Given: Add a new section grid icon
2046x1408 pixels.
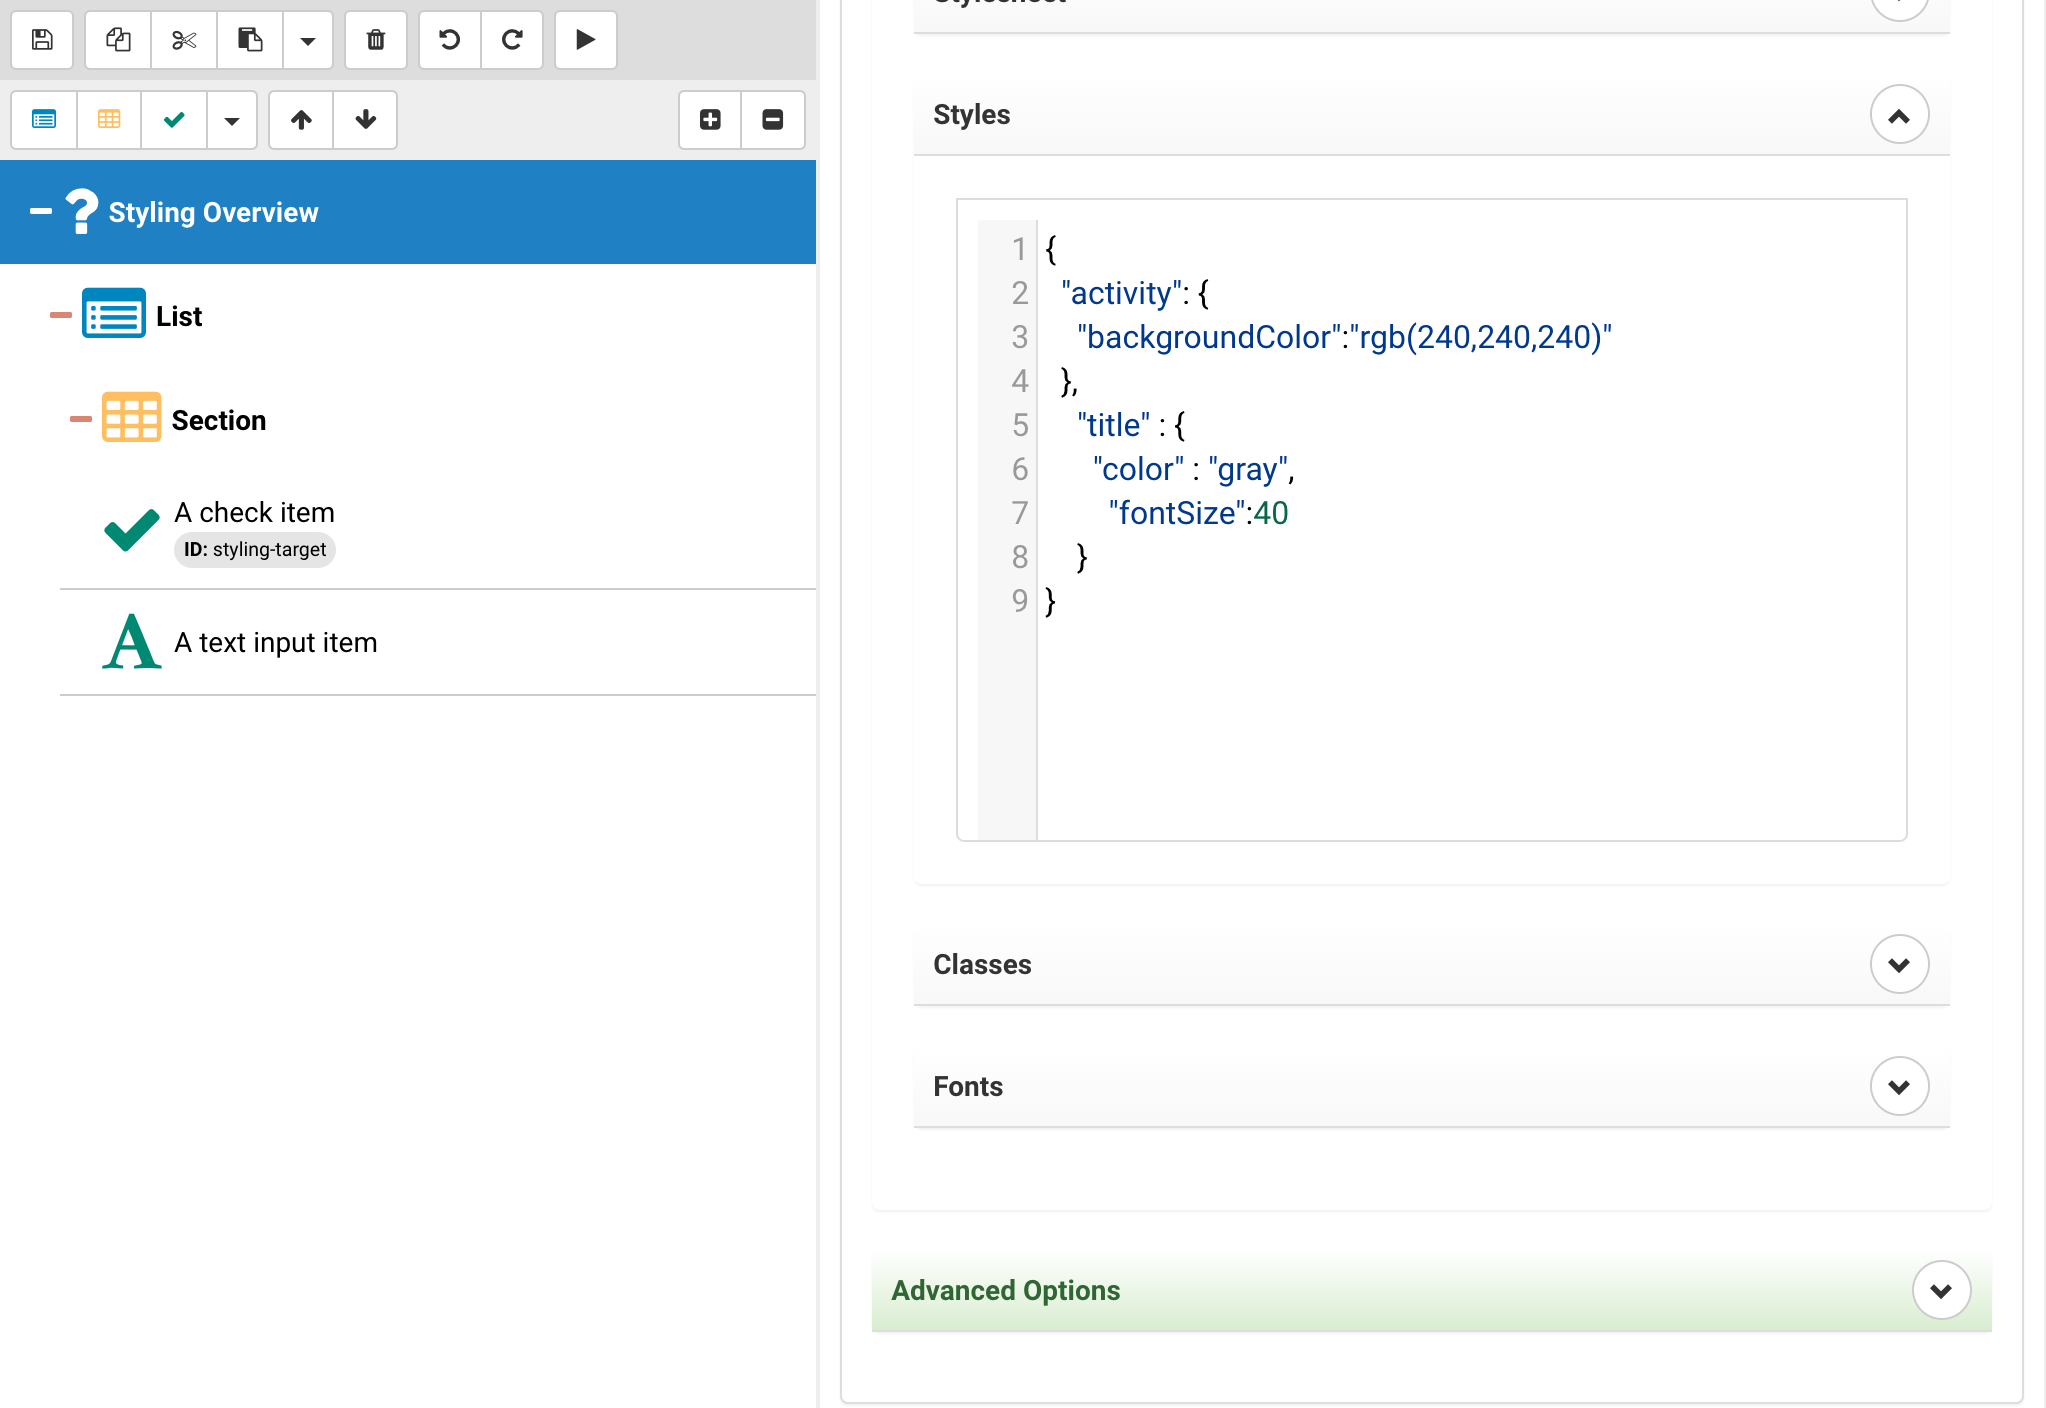Looking at the screenshot, I should click(x=109, y=120).
